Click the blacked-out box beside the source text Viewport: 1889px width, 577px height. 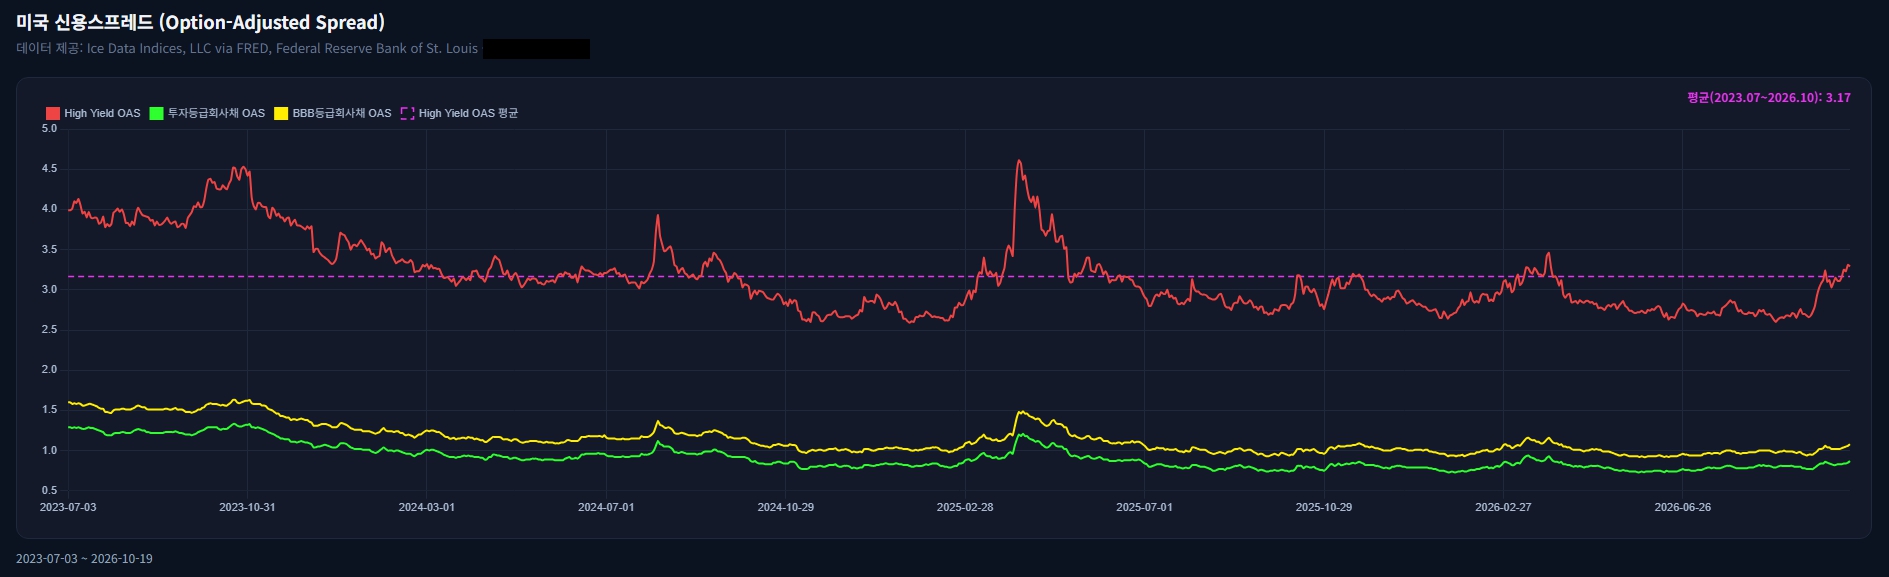coord(536,49)
